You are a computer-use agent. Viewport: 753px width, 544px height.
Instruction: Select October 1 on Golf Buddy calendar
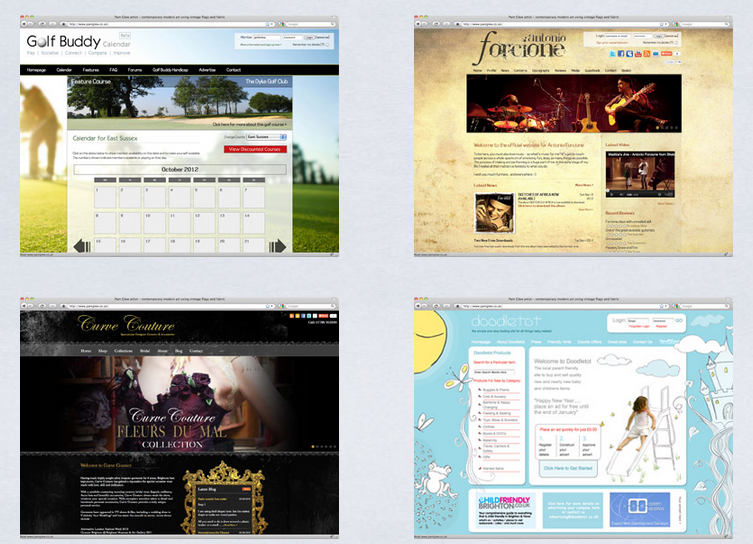(x=105, y=197)
